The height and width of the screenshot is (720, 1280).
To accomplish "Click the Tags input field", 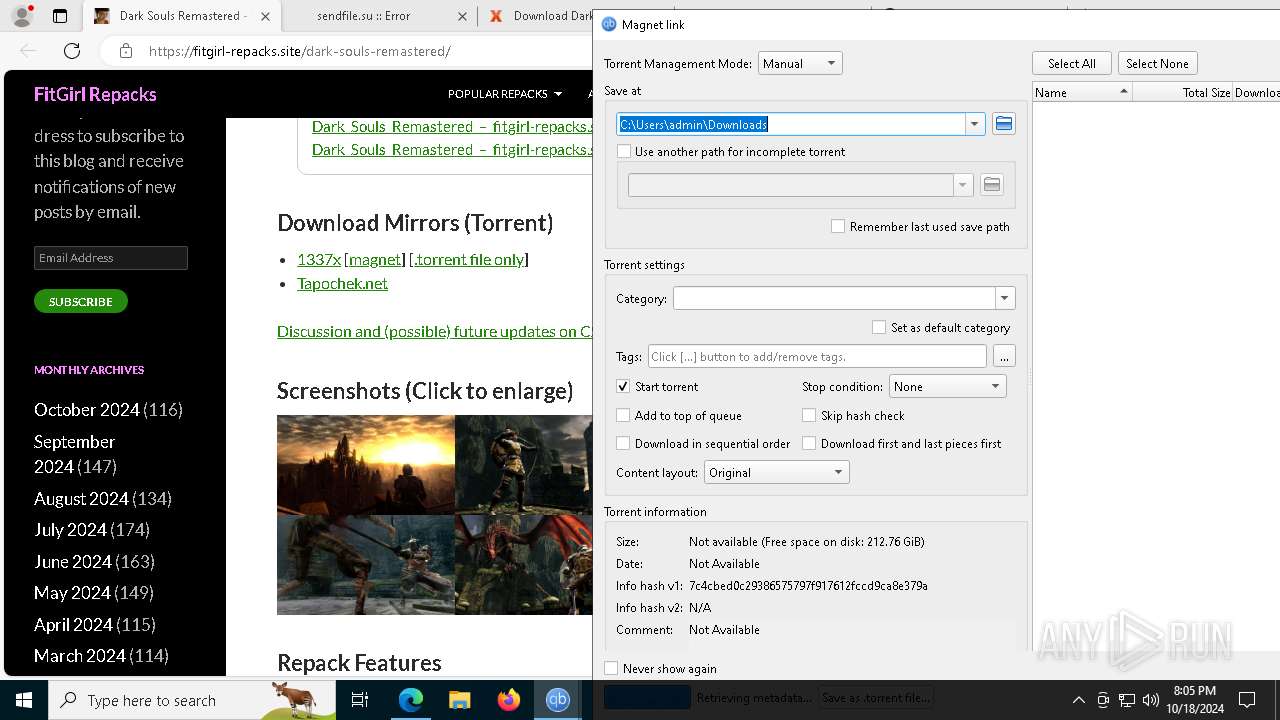I will pyautogui.click(x=817, y=356).
